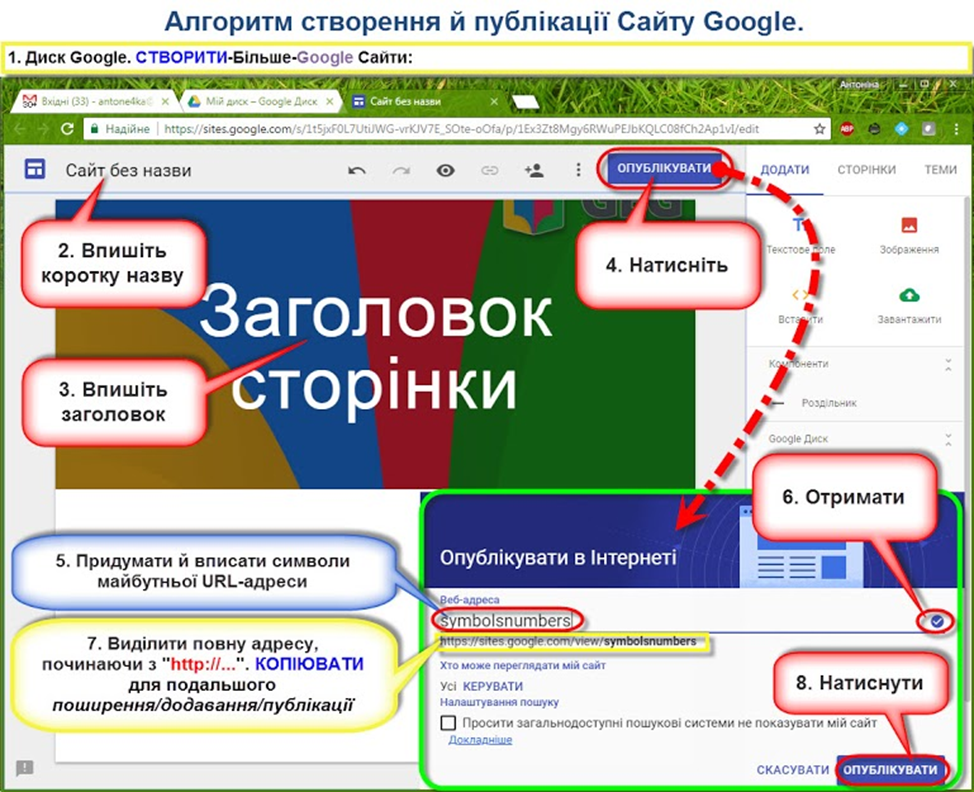Screen dimensions: 974x792
Task: Click the blue checkmark circle near web address
Action: tap(934, 622)
